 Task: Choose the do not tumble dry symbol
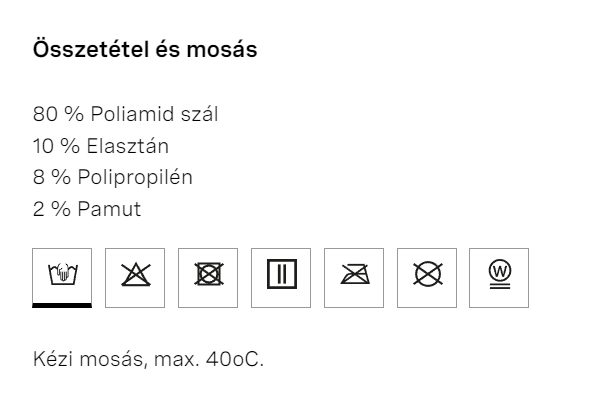click(208, 278)
